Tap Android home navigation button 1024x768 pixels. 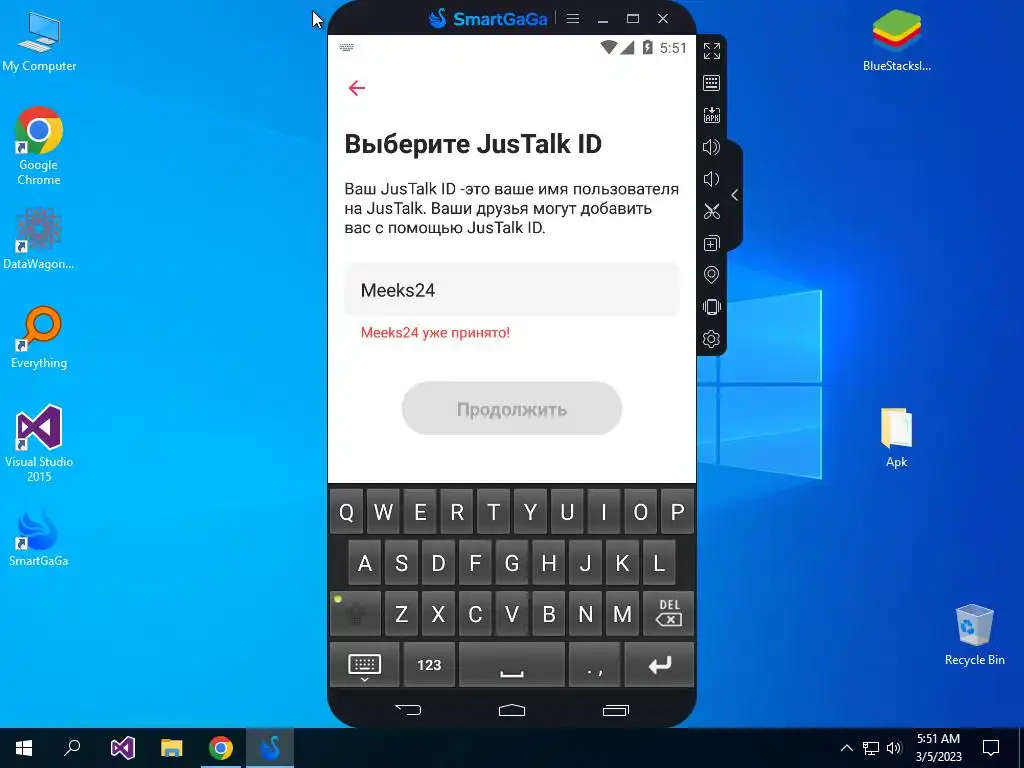point(512,710)
